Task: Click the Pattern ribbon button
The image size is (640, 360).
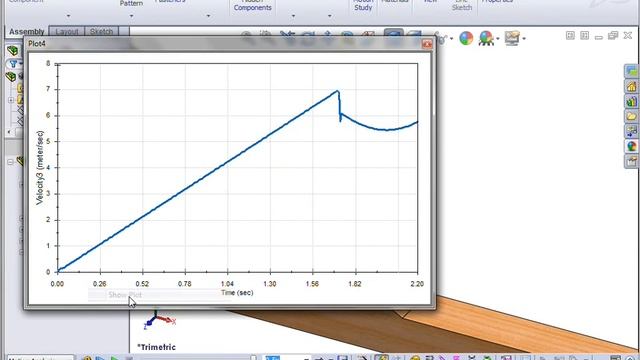Action: pos(131,3)
